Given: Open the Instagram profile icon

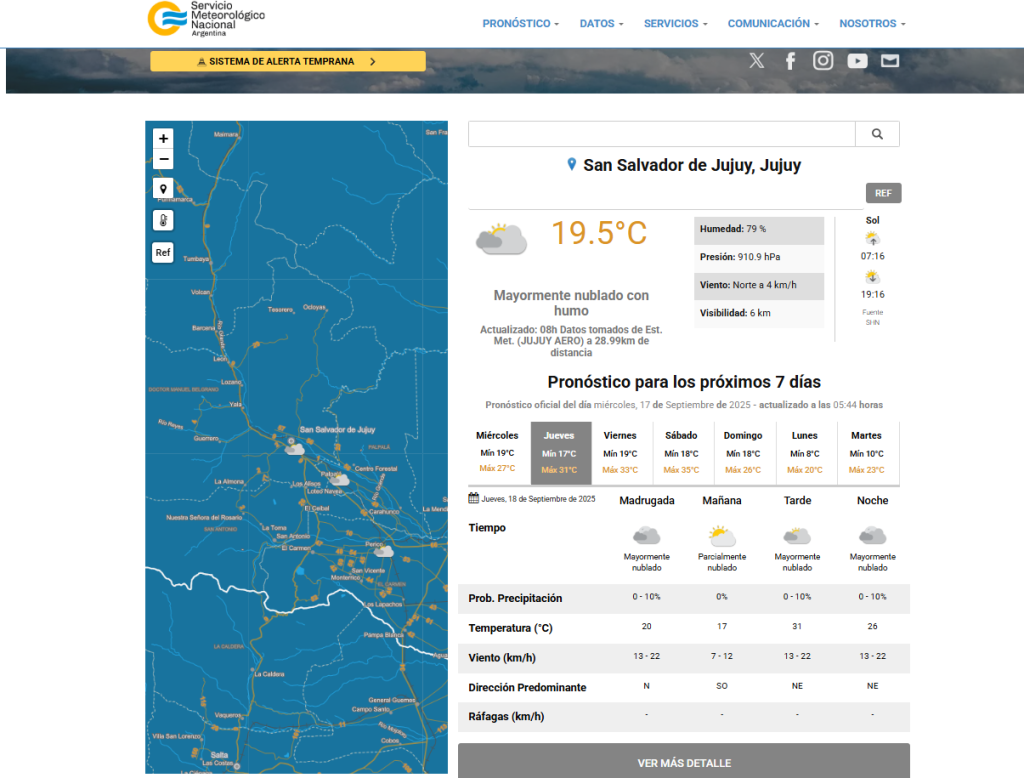Looking at the screenshot, I should pos(823,61).
